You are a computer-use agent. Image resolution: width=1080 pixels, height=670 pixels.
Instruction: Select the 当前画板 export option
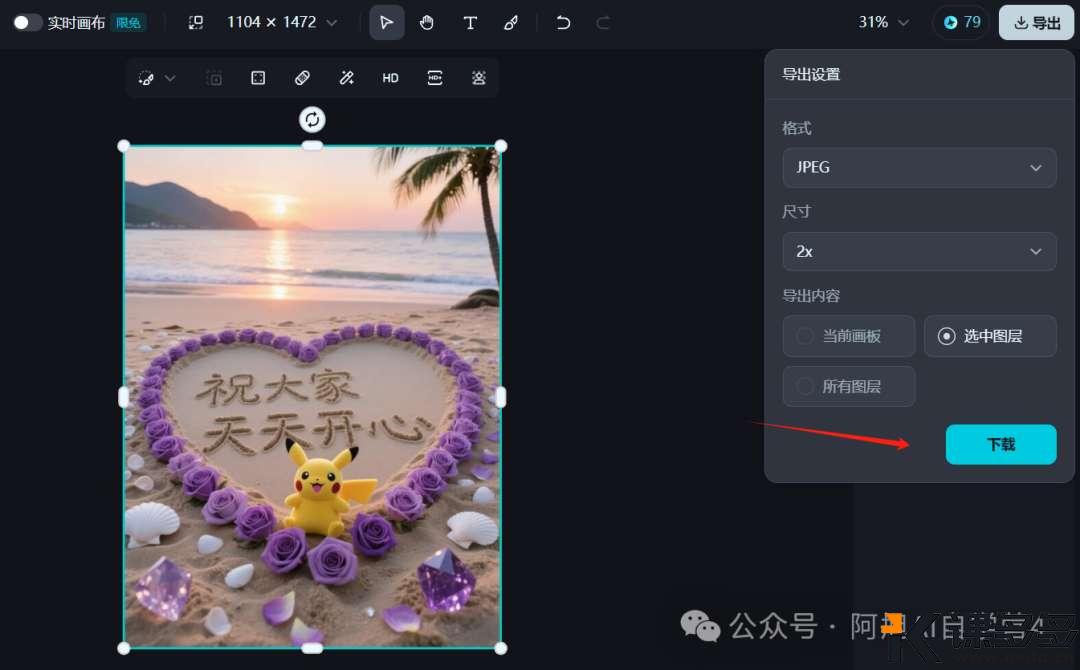849,336
